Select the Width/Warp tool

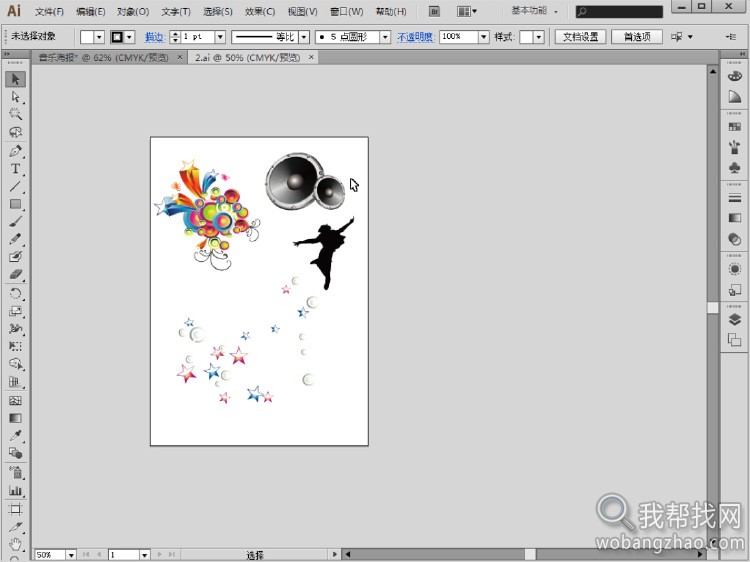pyautogui.click(x=15, y=329)
